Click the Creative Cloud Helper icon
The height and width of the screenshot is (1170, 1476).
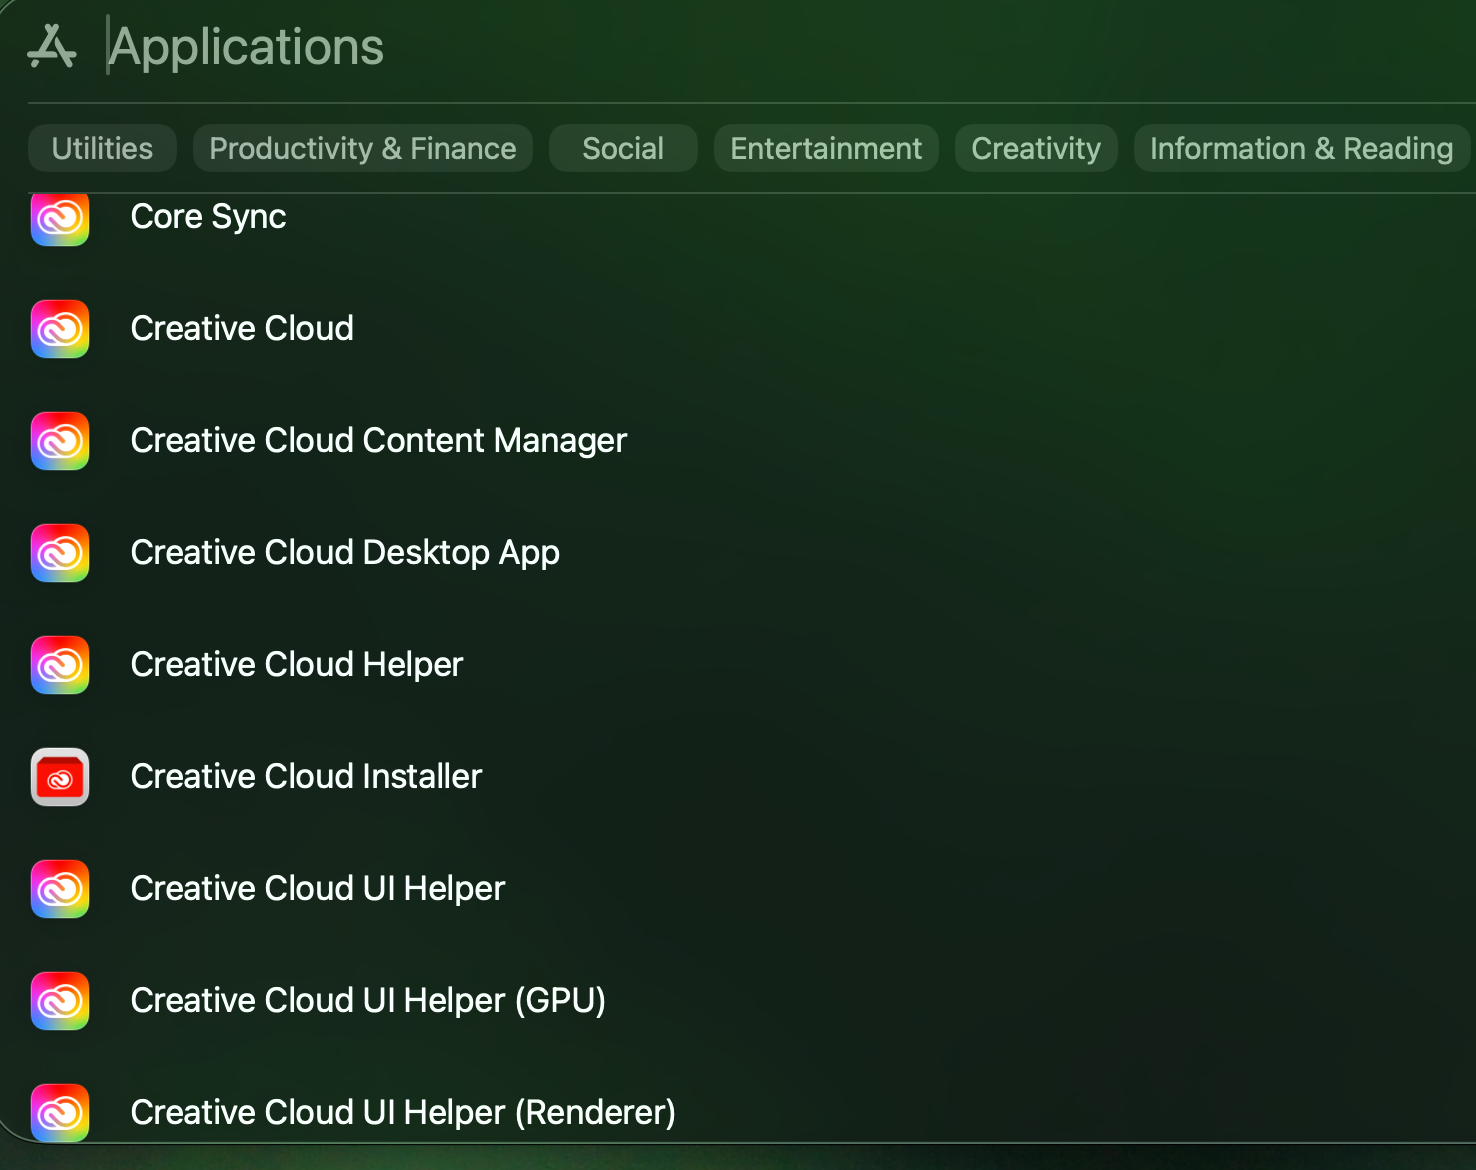[60, 665]
